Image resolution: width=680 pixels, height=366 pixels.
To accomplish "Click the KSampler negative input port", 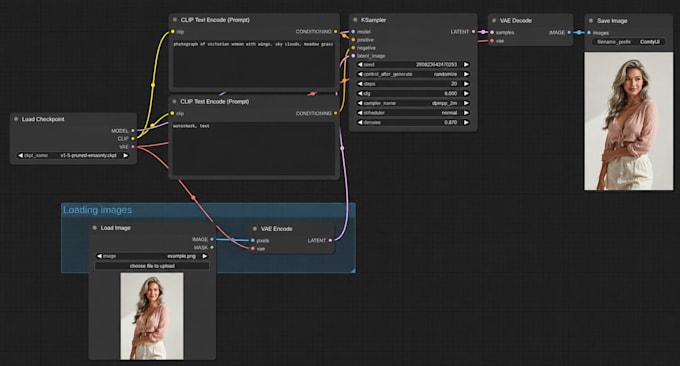I will point(353,48).
